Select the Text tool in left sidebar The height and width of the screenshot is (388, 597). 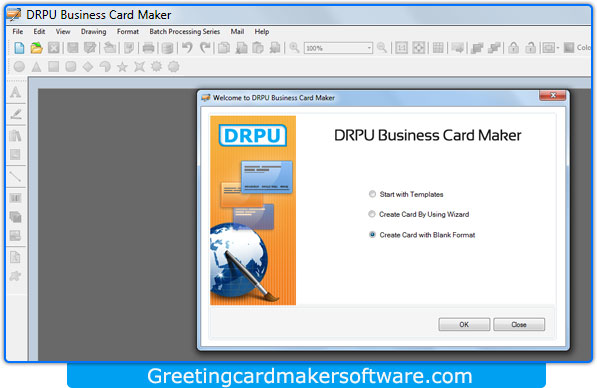(16, 92)
